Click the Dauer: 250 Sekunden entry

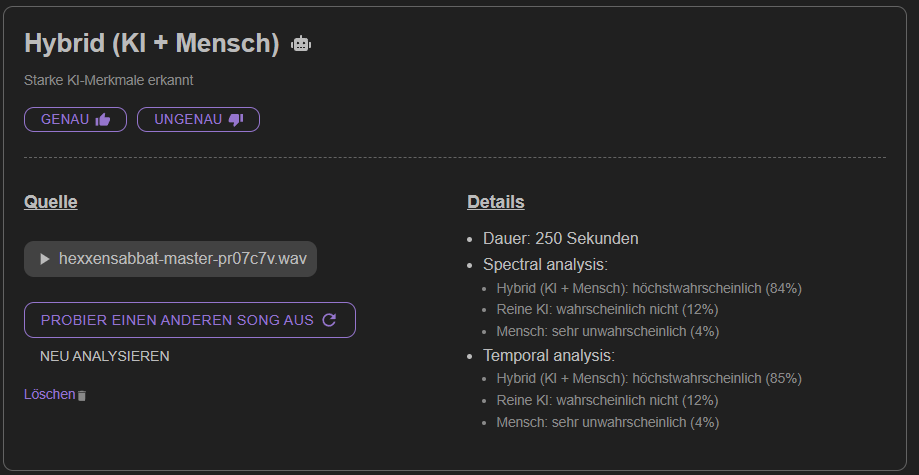pyautogui.click(x=560, y=239)
